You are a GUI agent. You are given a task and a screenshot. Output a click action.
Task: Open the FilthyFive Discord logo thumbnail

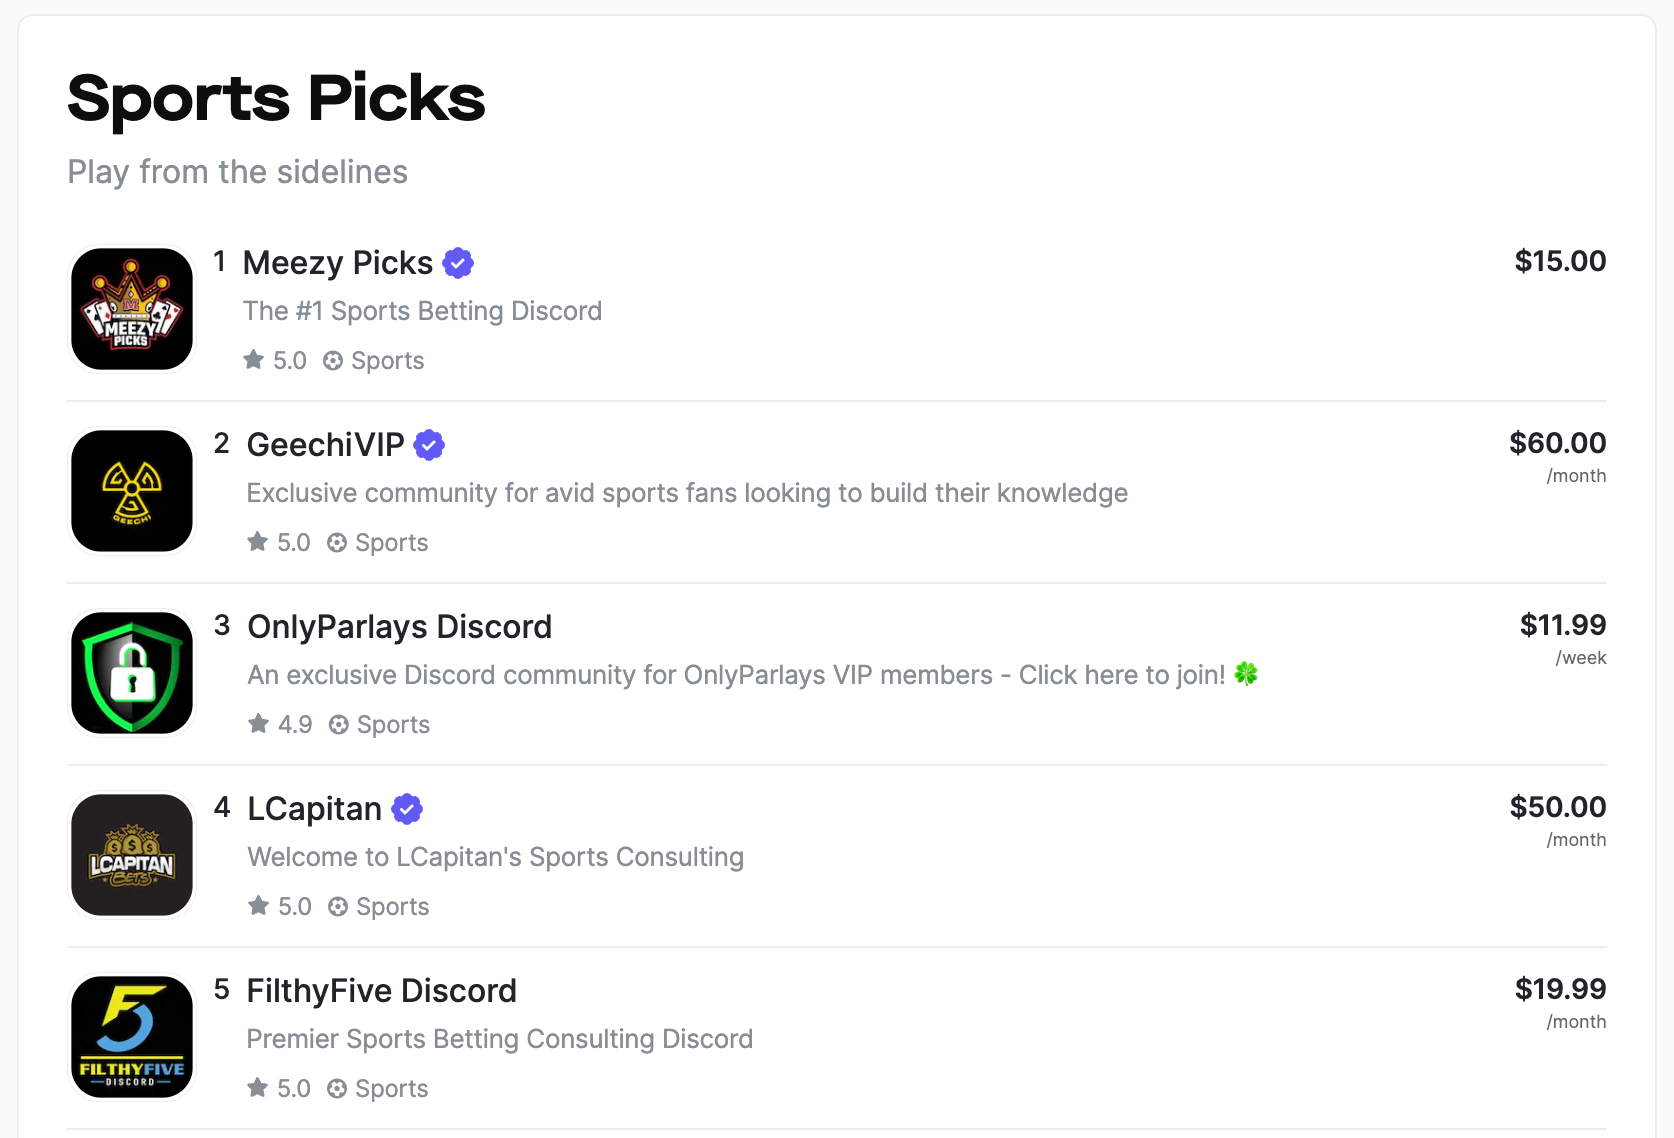(x=131, y=1036)
